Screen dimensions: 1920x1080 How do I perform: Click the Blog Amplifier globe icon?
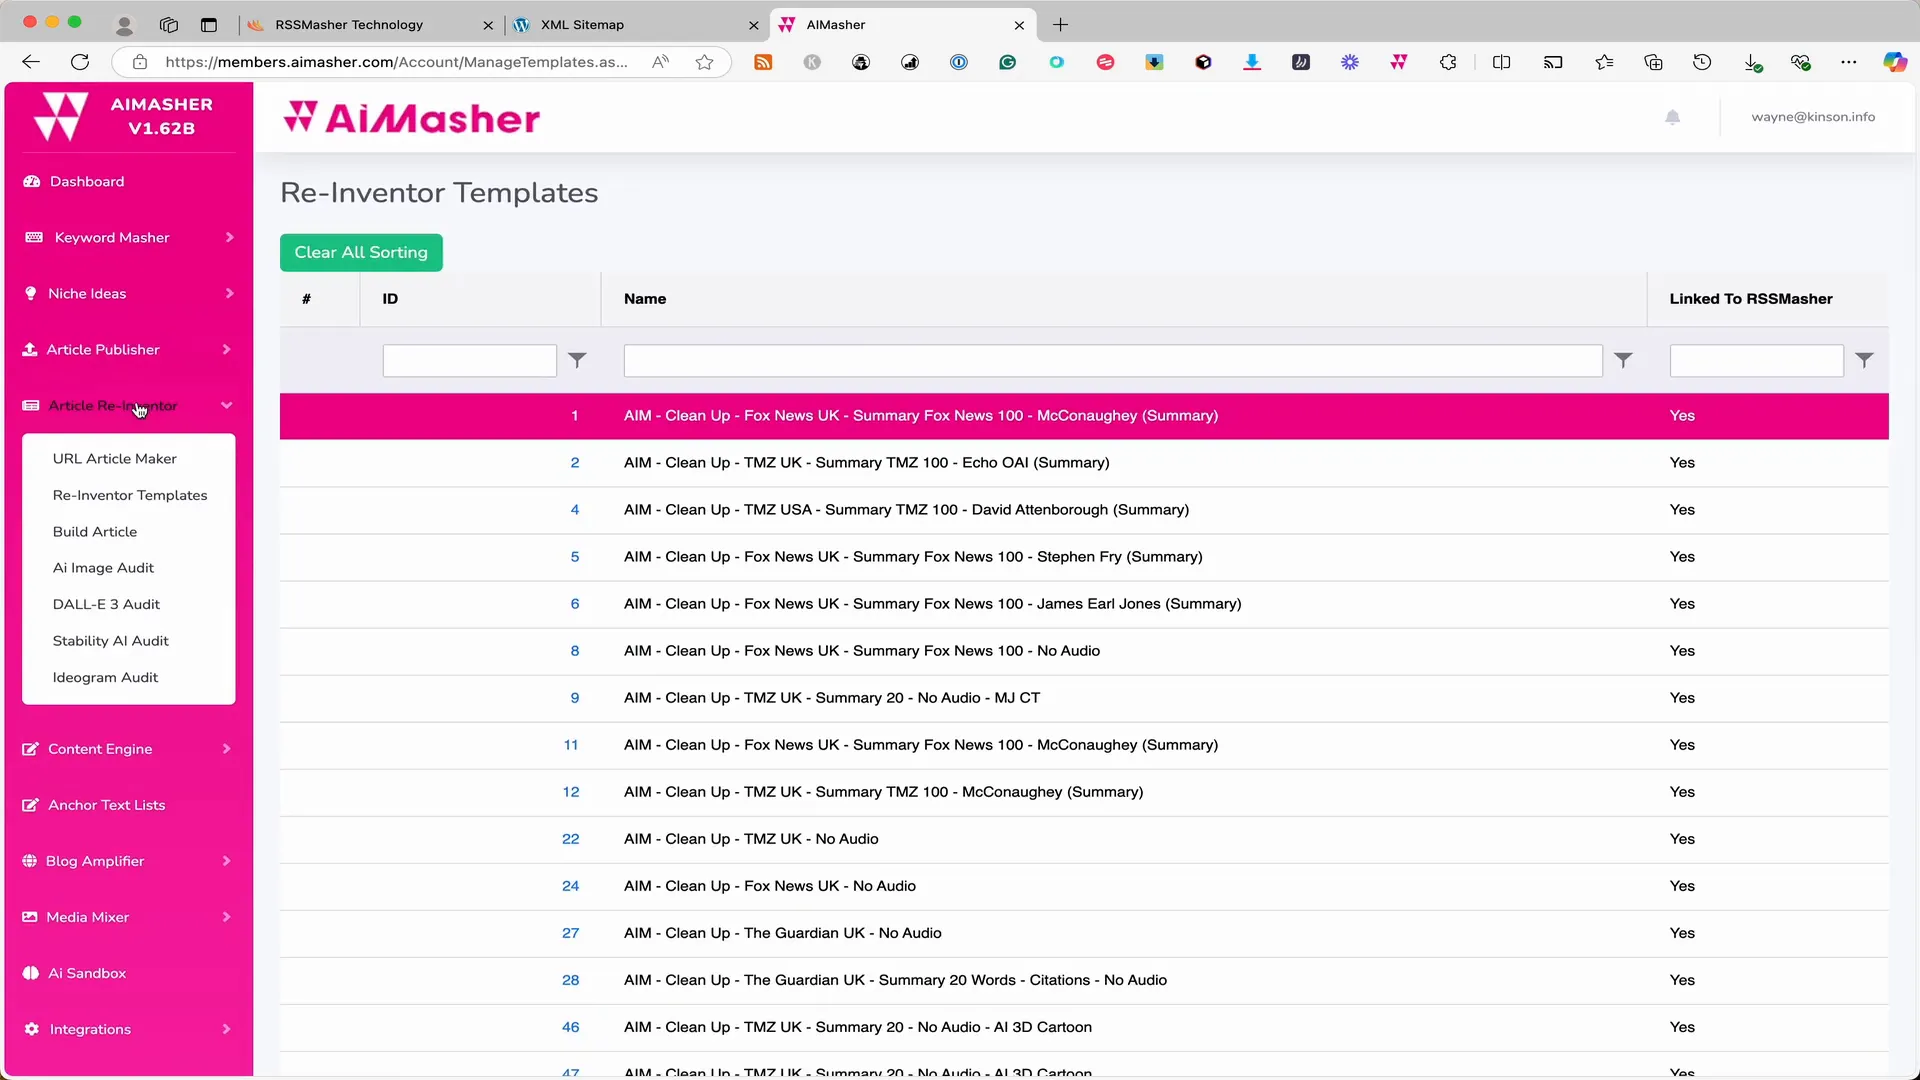point(30,861)
